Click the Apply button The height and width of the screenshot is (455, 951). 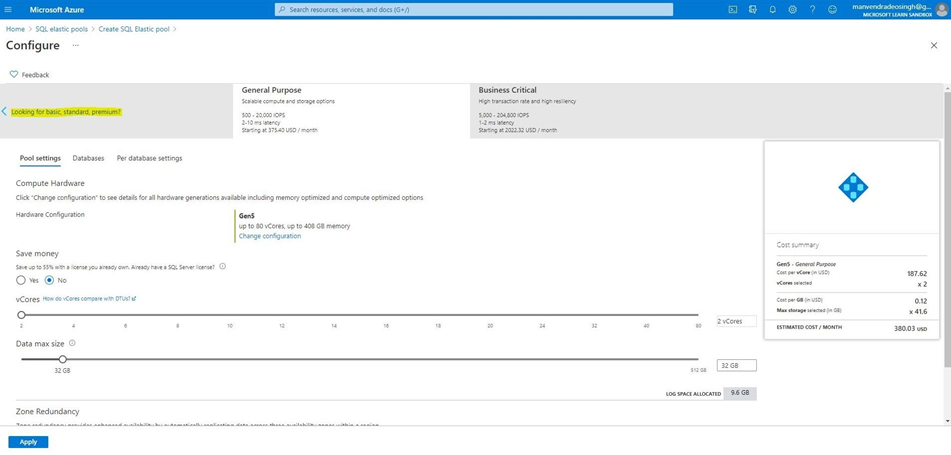pos(29,442)
